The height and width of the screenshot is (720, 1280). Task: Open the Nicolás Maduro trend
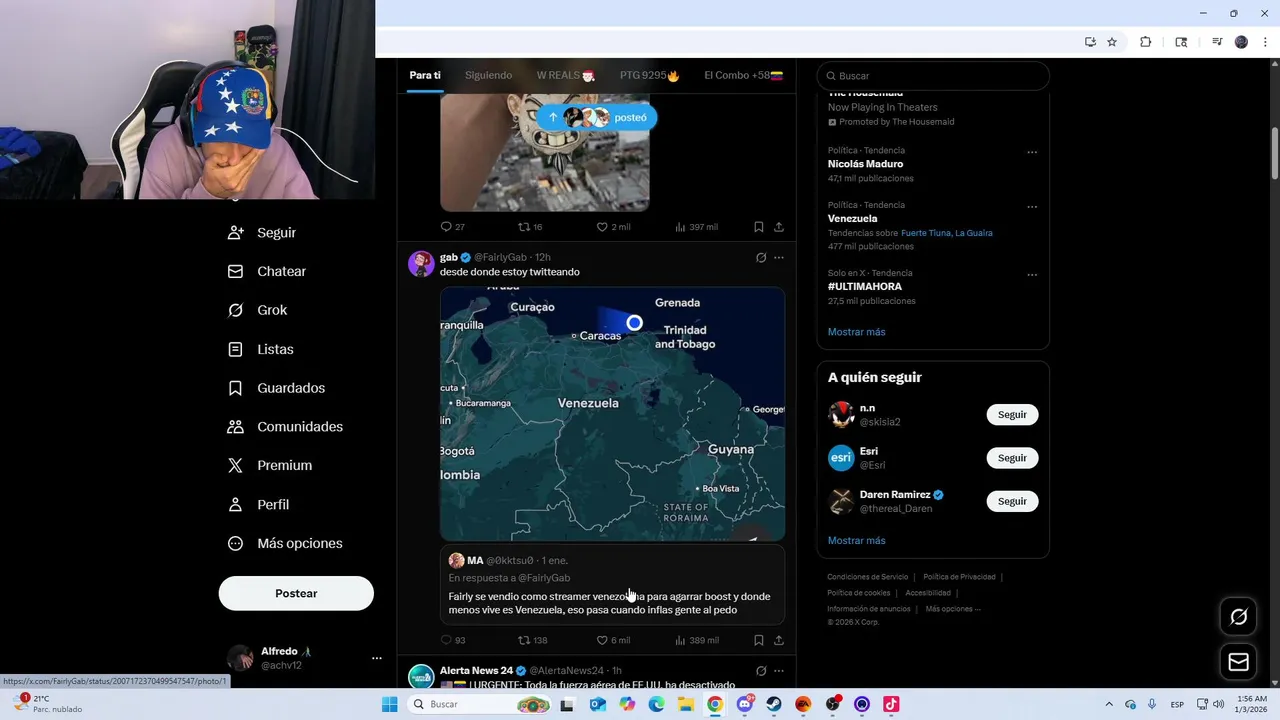point(865,164)
